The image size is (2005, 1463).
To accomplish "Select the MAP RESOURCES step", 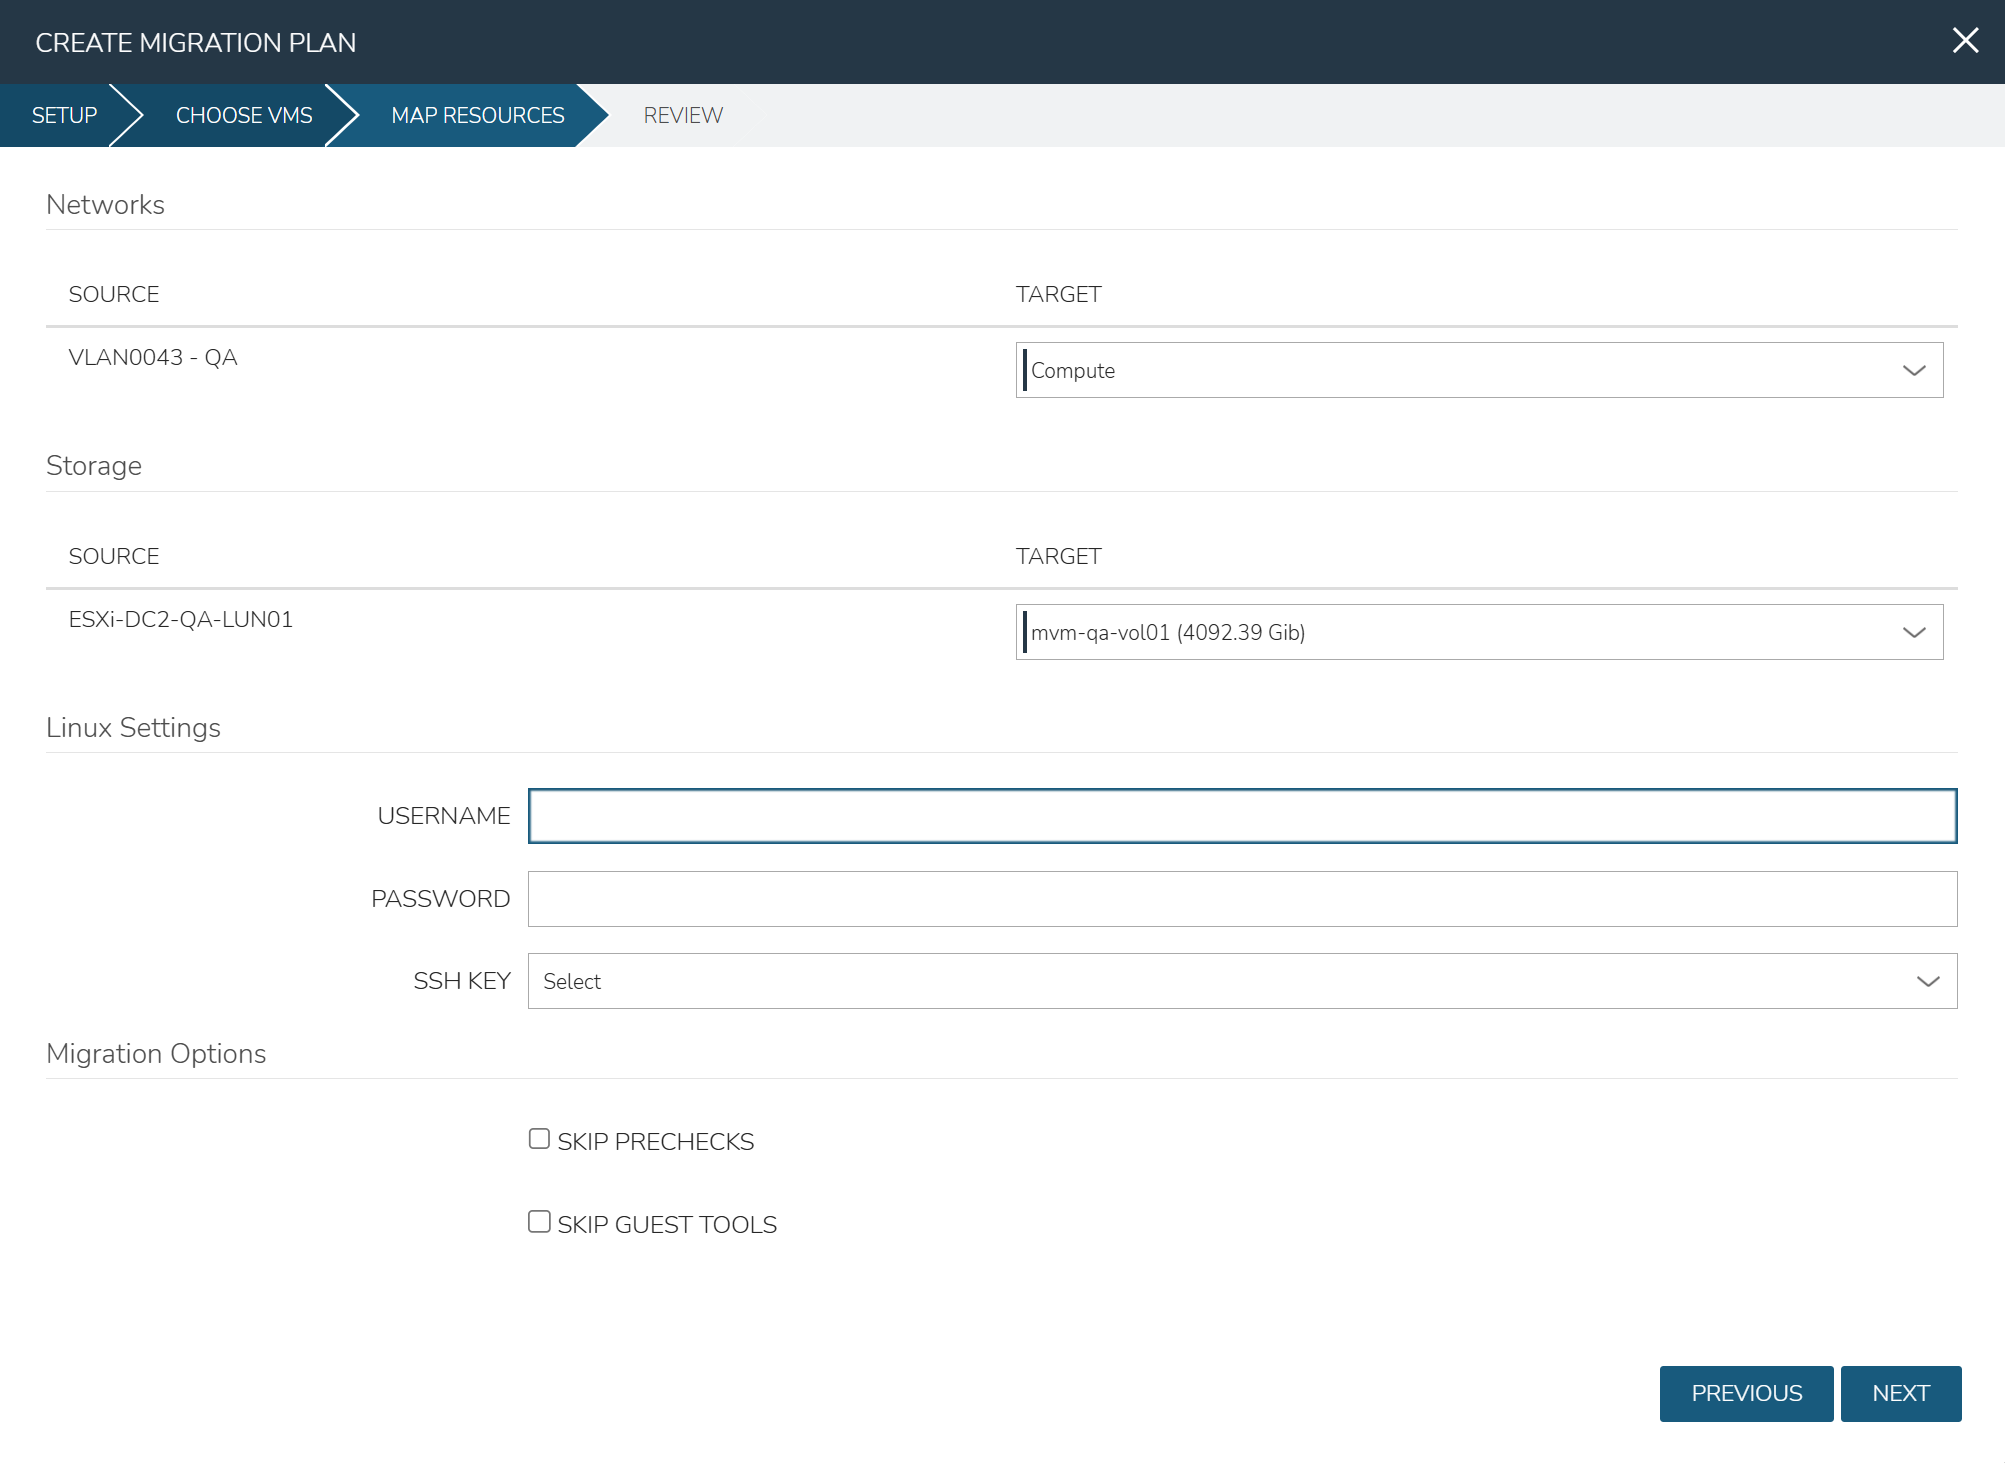I will tap(478, 116).
